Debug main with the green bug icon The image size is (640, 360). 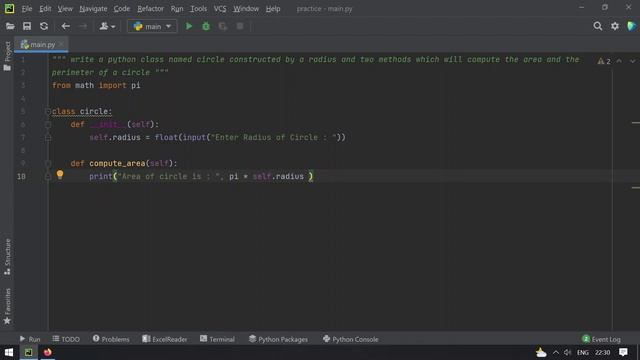point(206,27)
